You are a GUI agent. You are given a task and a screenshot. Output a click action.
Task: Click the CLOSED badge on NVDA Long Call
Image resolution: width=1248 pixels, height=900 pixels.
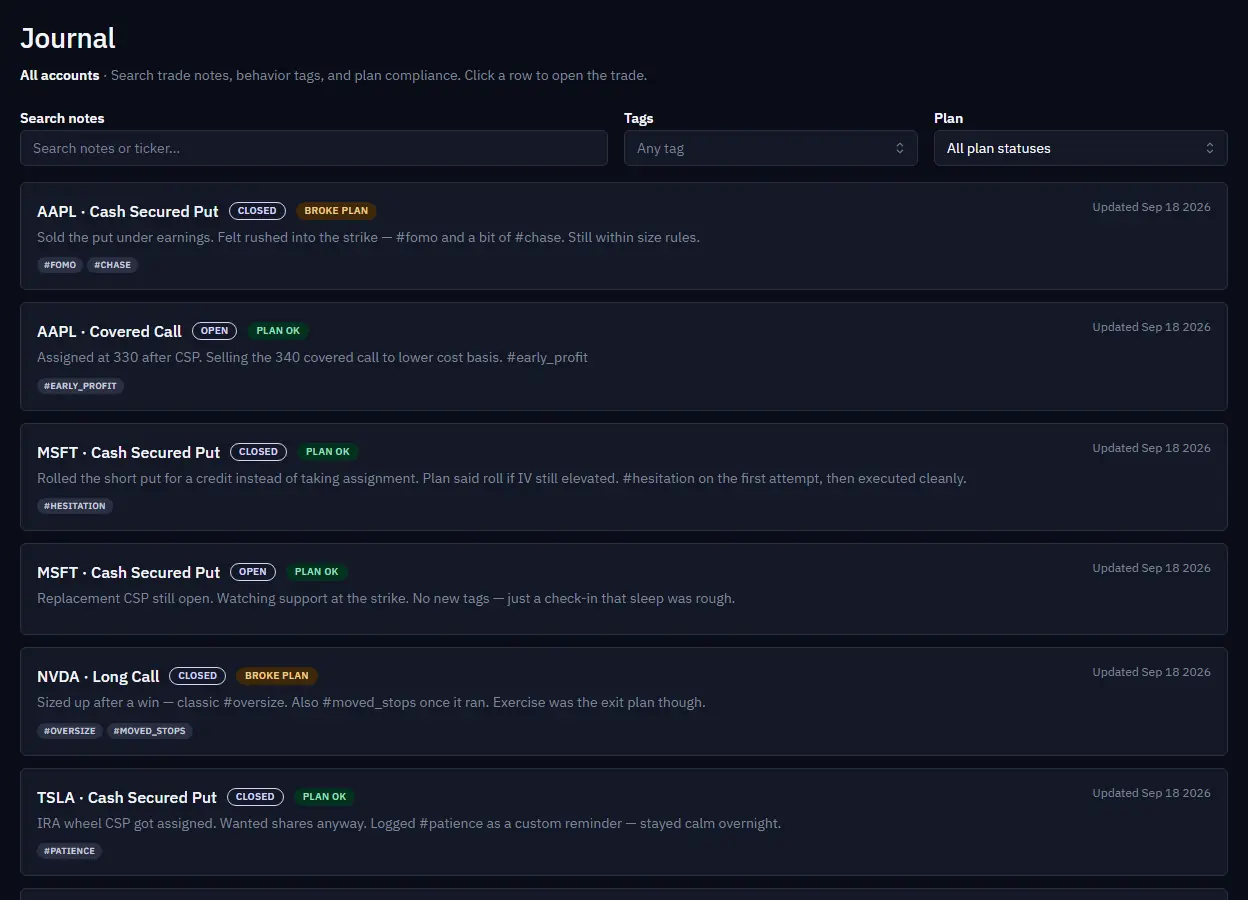(x=198, y=676)
